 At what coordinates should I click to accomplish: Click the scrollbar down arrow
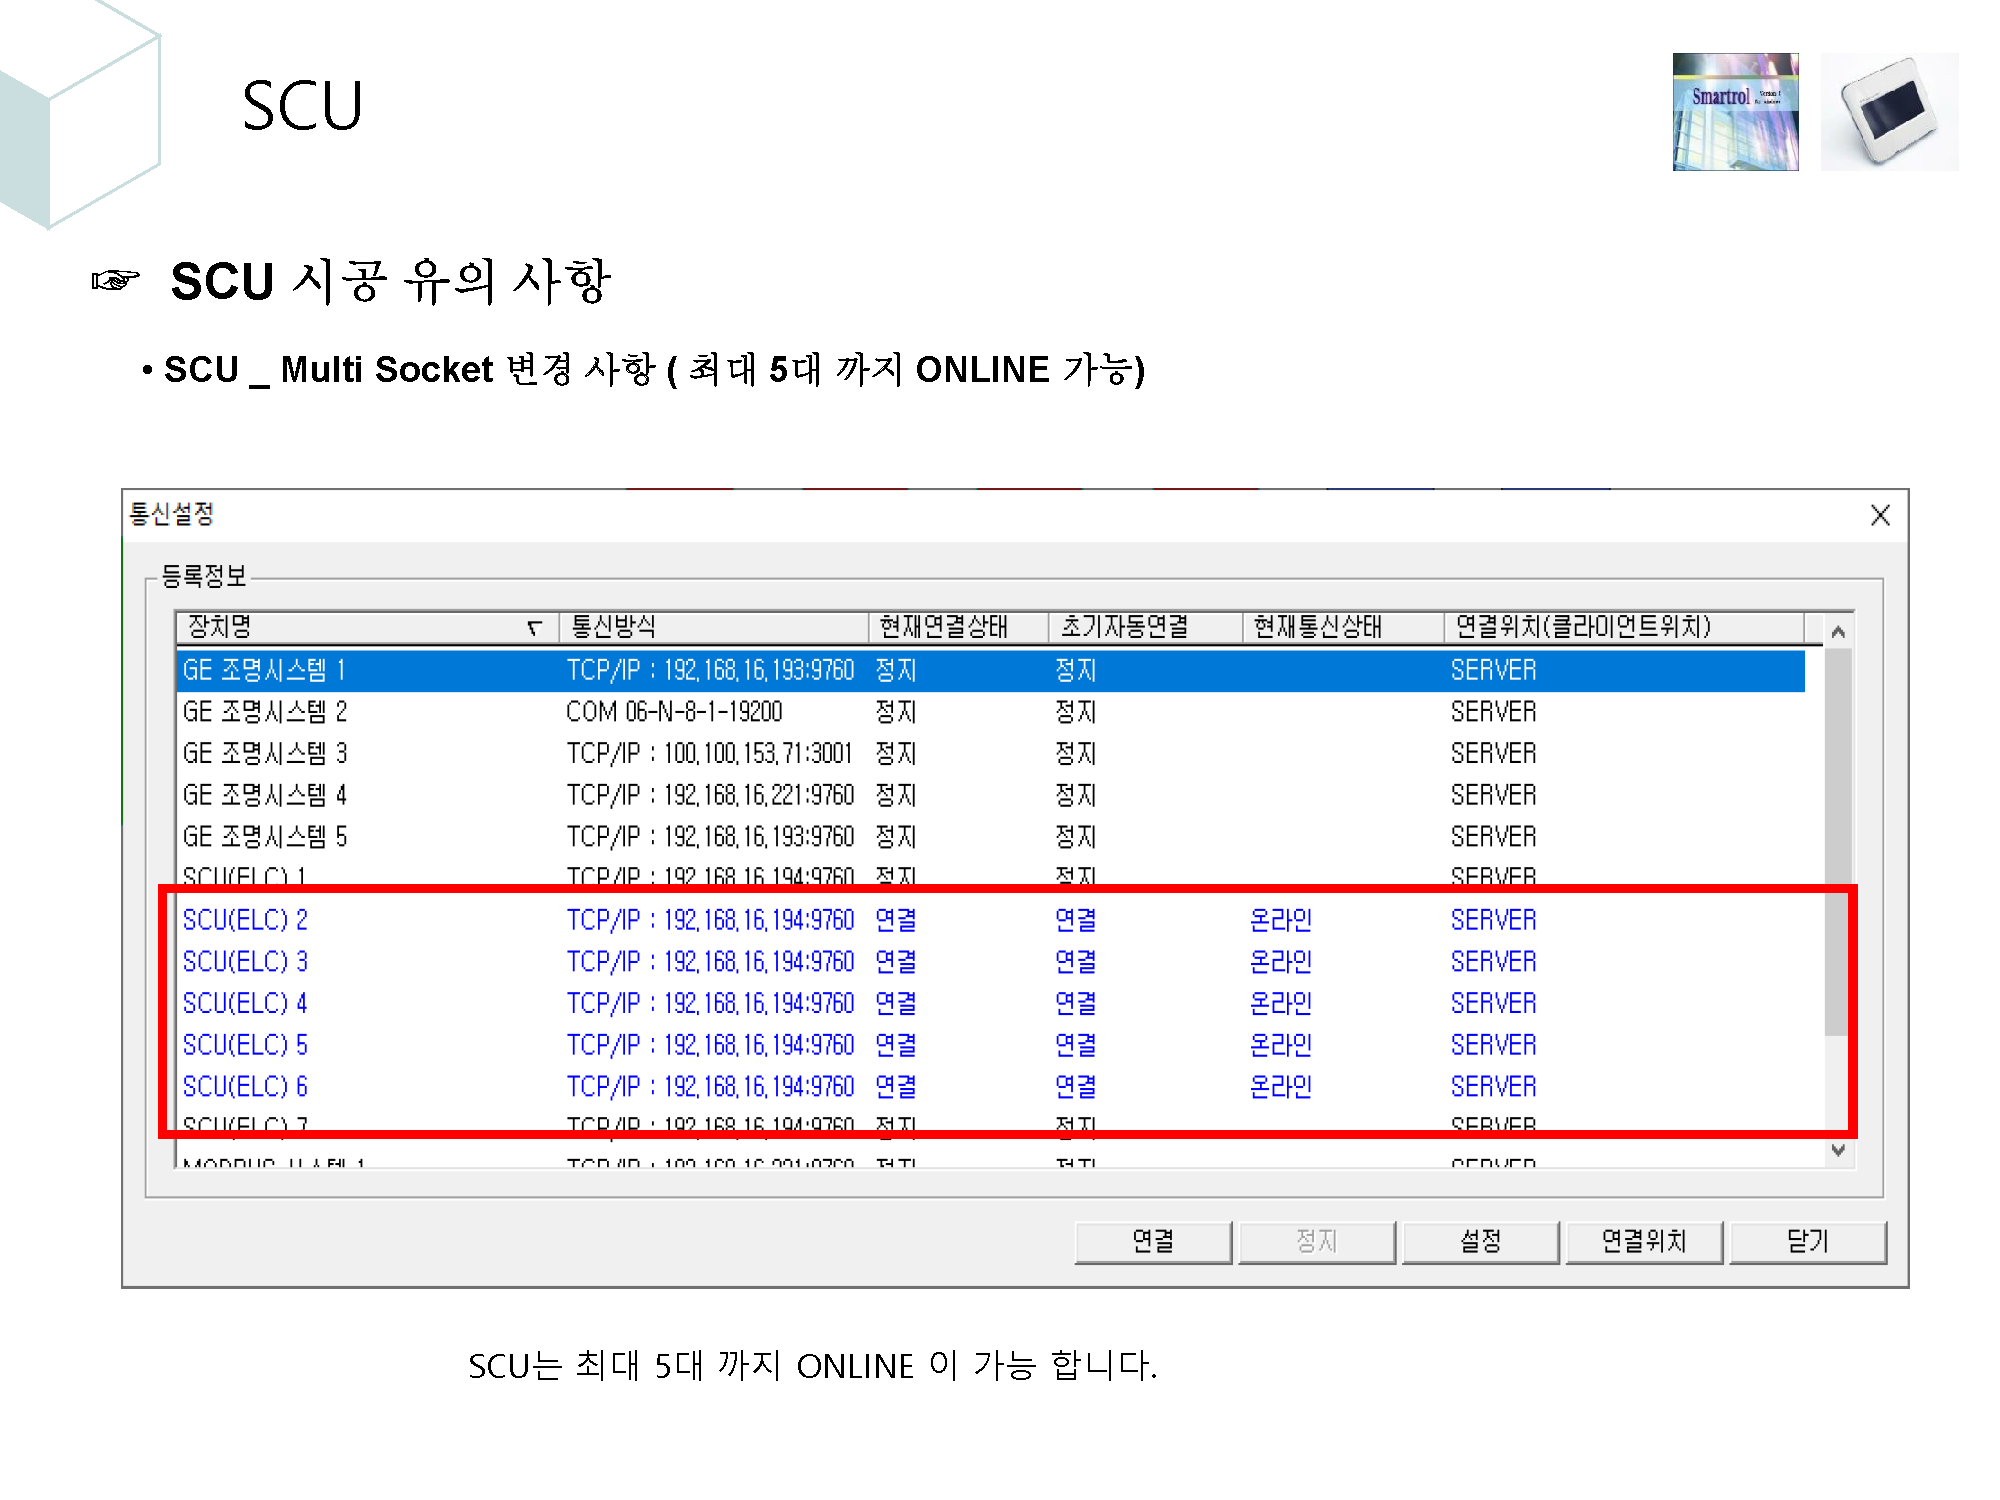1837,1150
